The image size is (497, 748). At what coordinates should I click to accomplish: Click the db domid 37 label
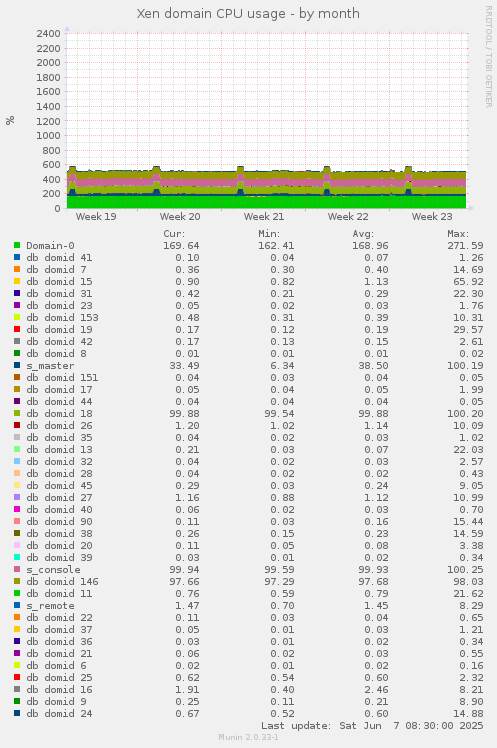[59, 629]
